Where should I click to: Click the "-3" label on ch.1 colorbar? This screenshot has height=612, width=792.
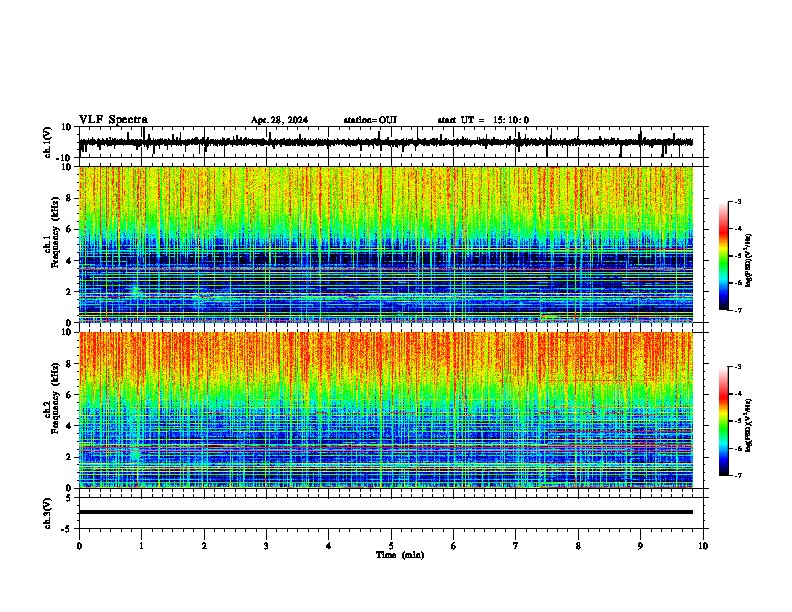pos(737,201)
